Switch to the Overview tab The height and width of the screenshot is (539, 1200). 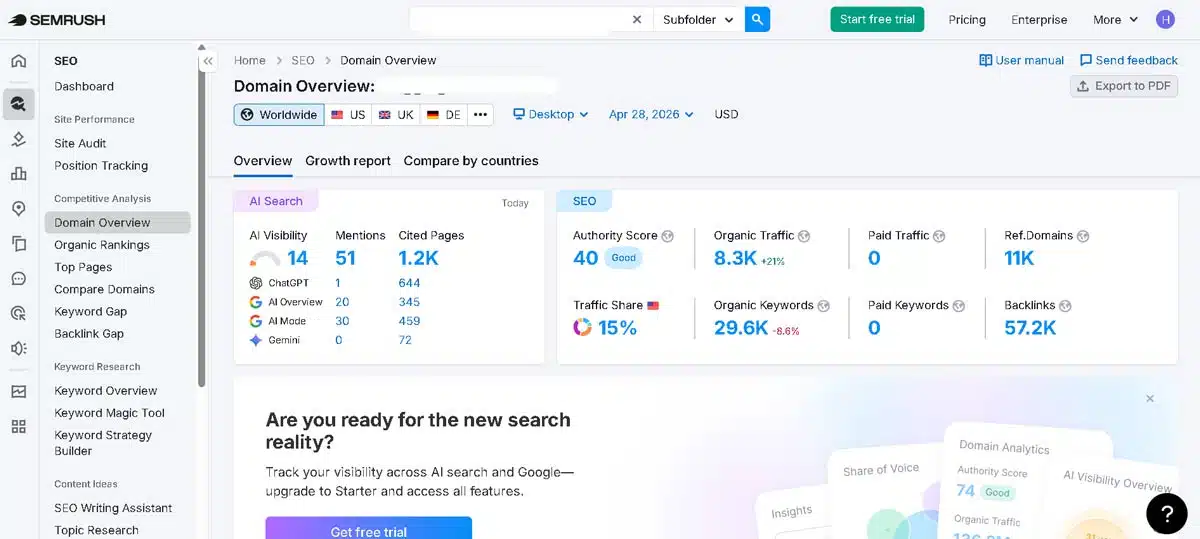[263, 161]
